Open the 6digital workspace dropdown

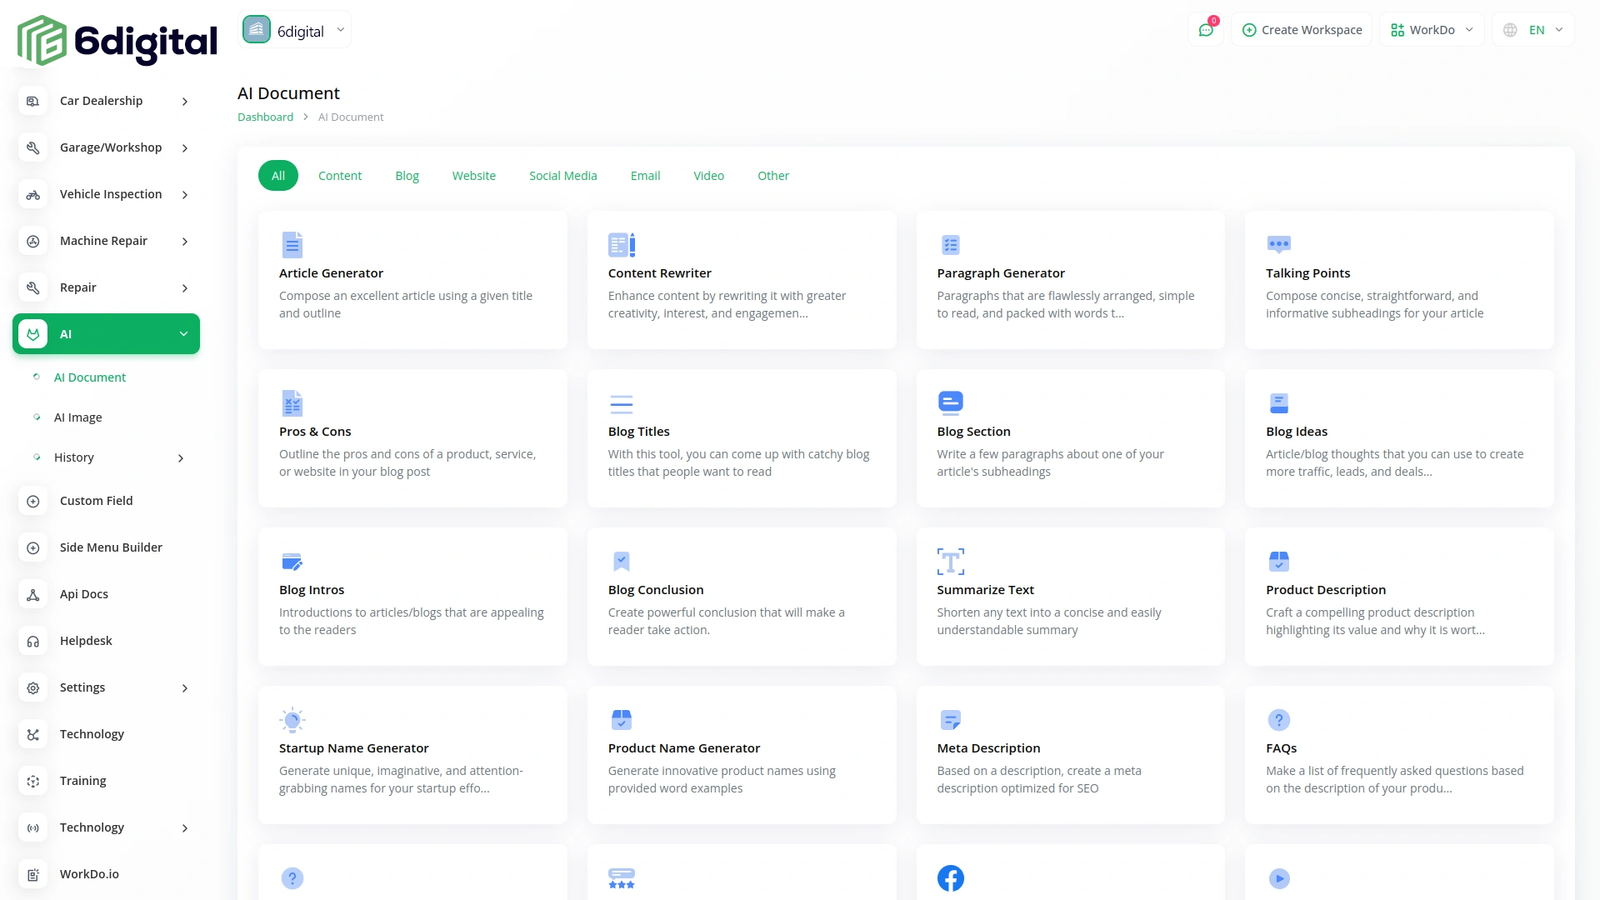(x=296, y=30)
